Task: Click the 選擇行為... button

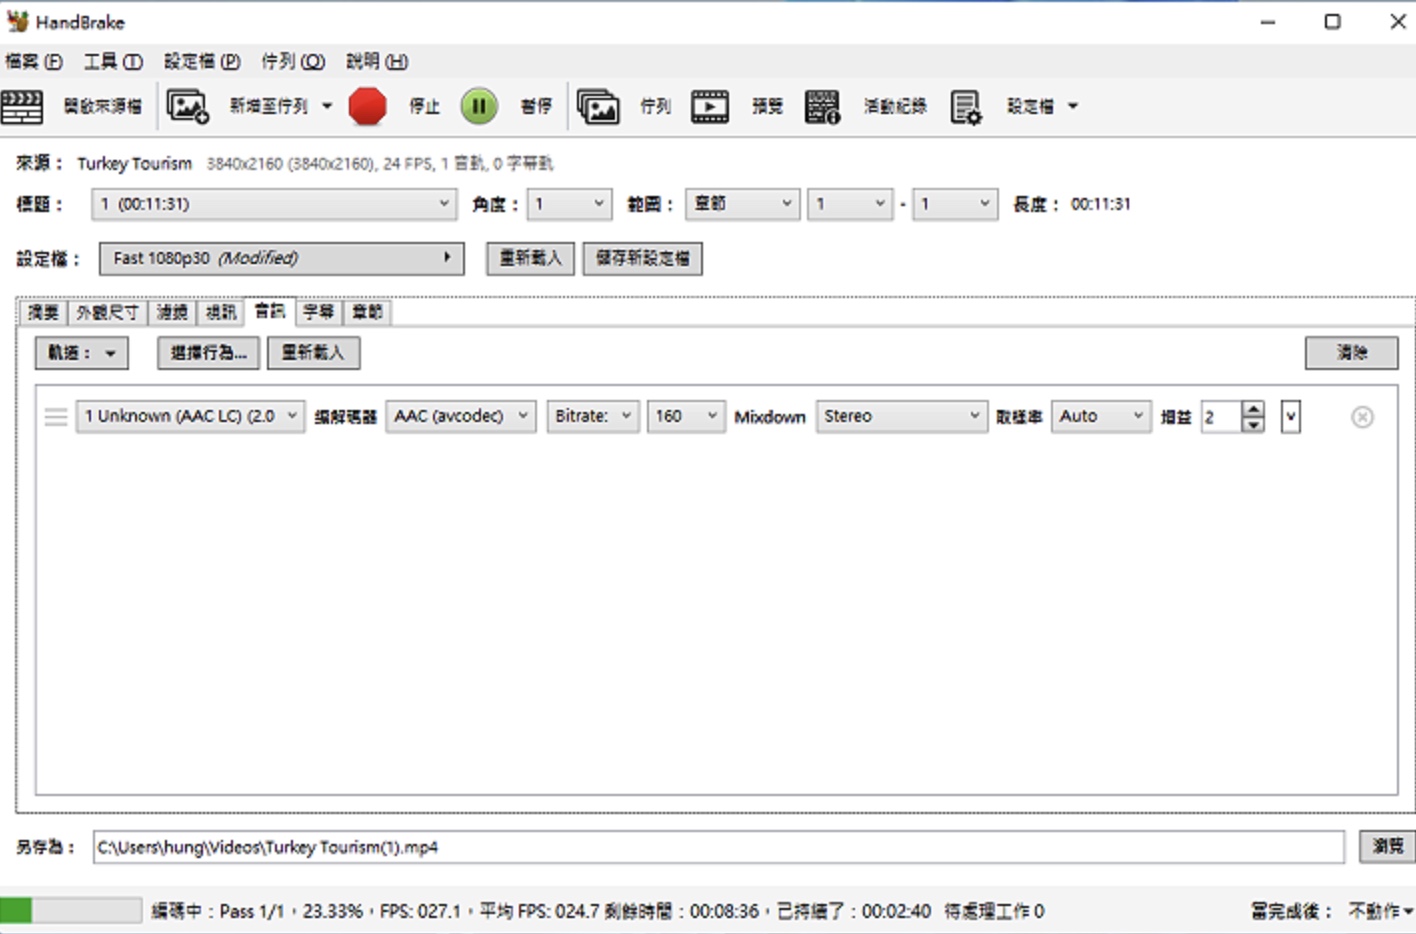Action: coord(208,353)
